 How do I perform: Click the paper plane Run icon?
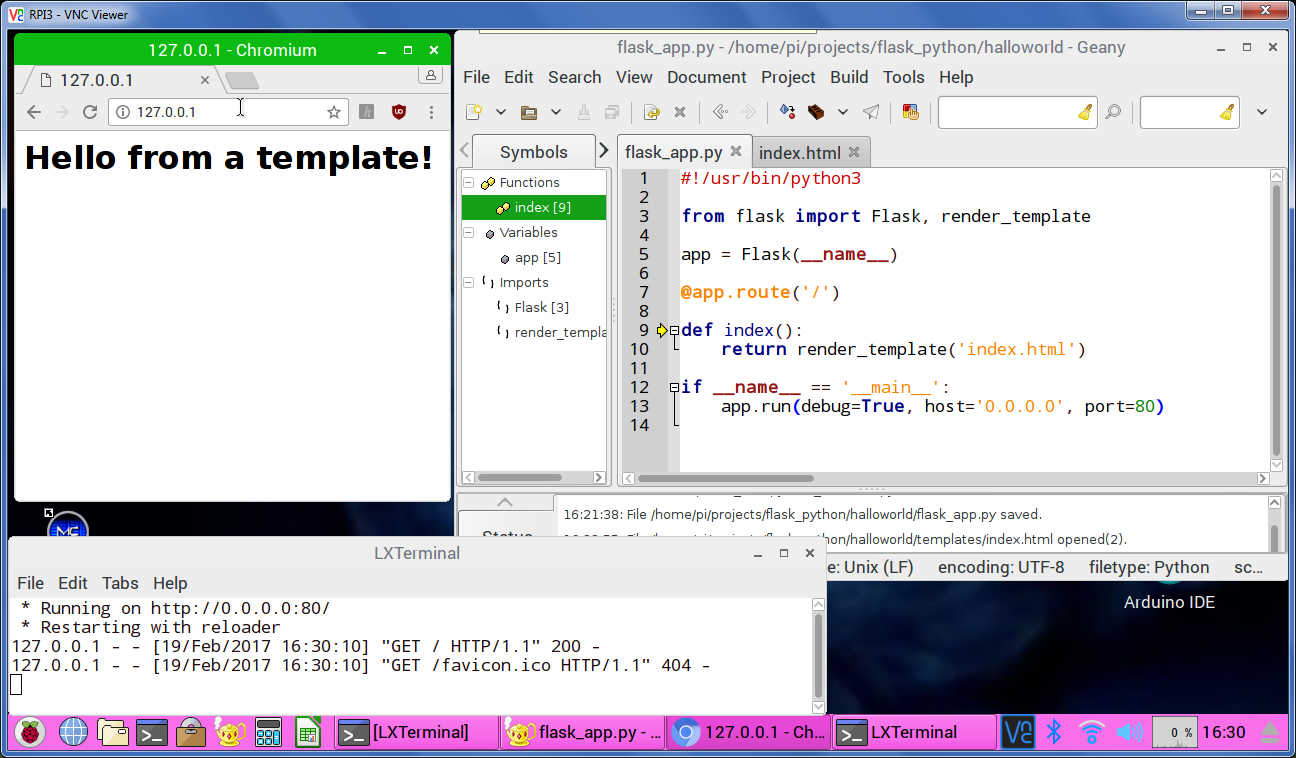(x=871, y=112)
